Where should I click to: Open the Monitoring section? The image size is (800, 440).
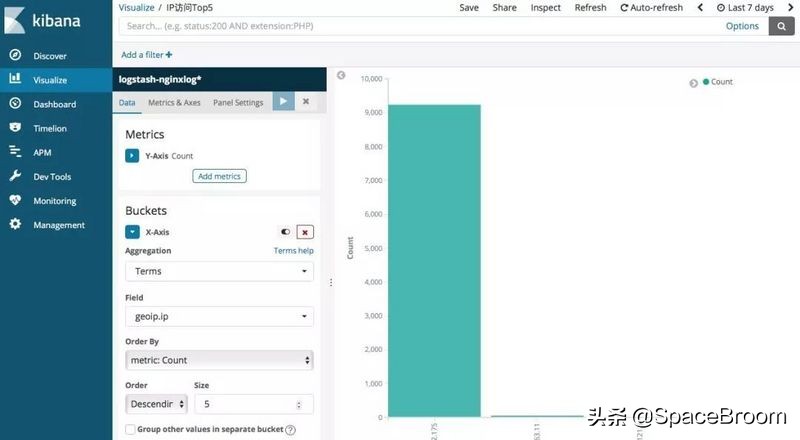coord(55,201)
